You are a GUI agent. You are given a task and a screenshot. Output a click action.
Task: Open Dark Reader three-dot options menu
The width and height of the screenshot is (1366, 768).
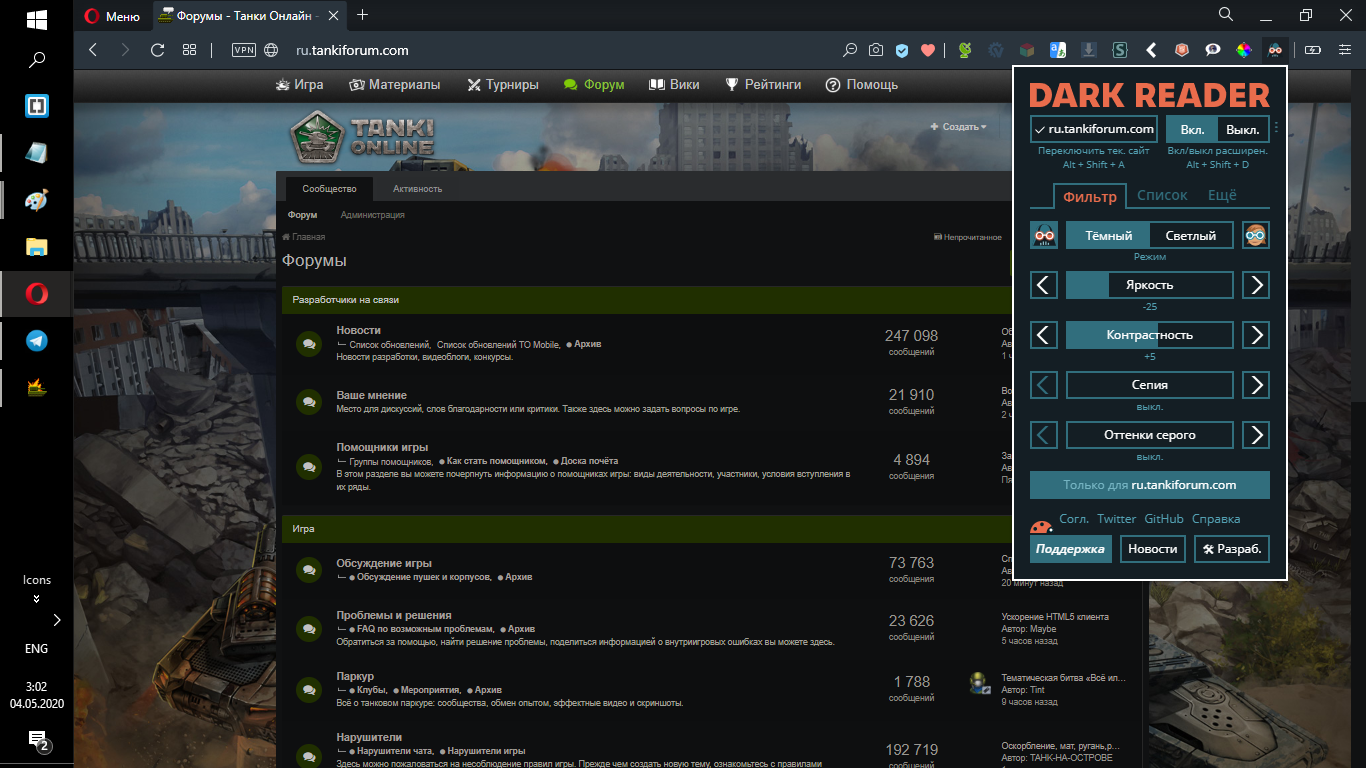(x=1276, y=128)
